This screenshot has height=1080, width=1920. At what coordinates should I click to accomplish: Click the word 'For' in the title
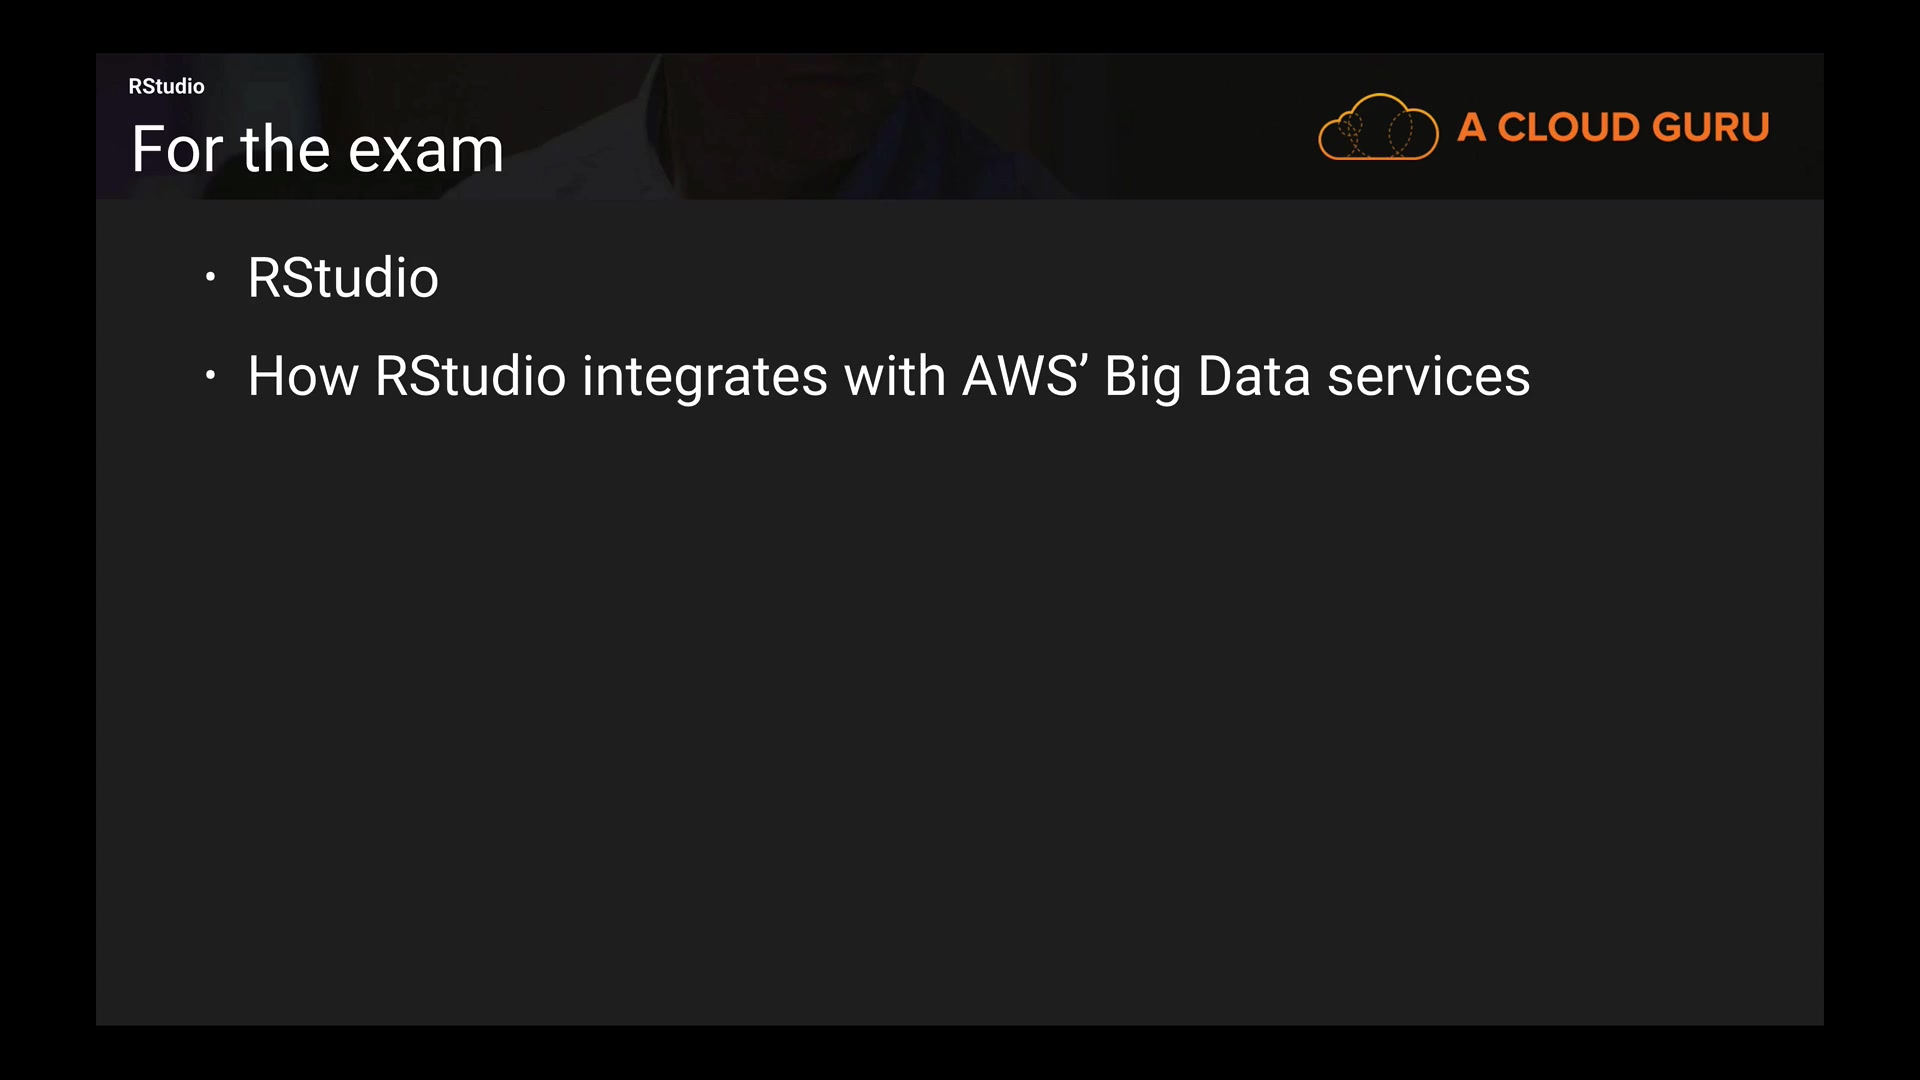176,150
